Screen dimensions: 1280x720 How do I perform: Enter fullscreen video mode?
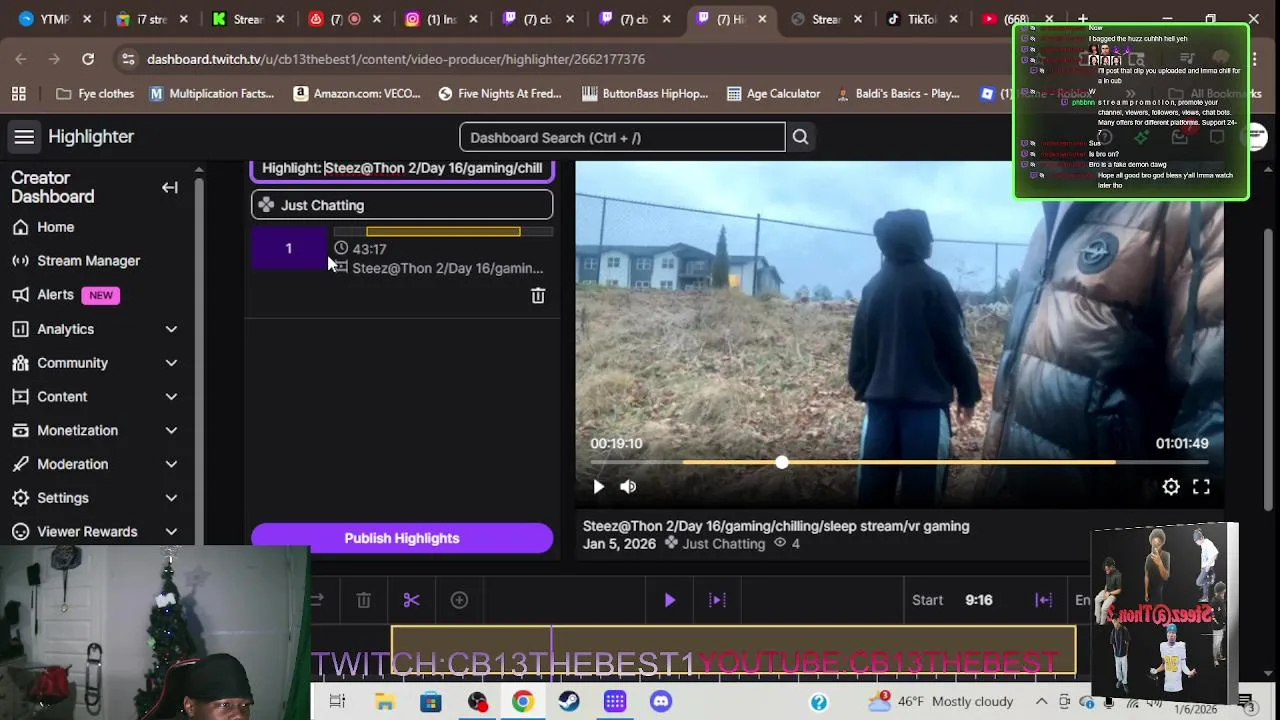(1201, 487)
